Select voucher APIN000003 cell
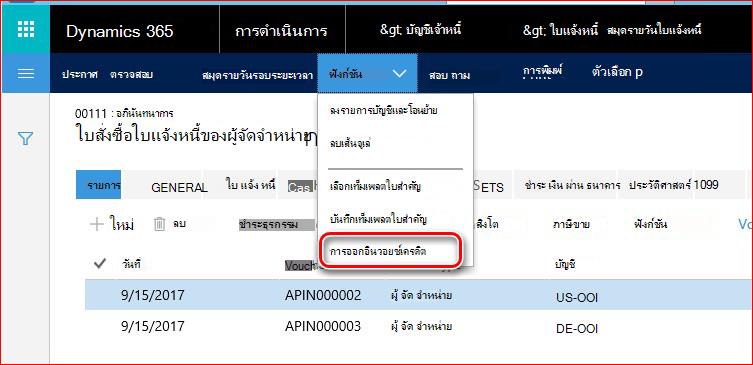 click(x=323, y=326)
